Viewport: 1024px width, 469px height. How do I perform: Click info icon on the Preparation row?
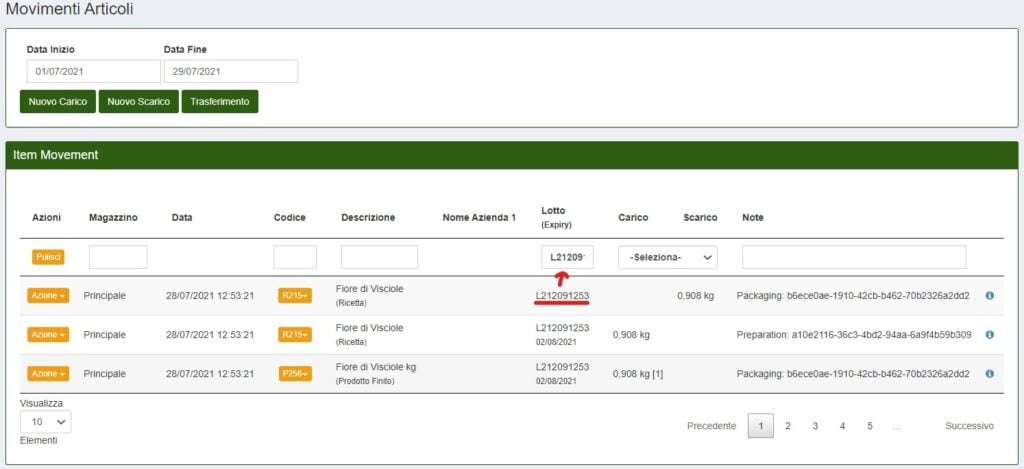point(989,335)
